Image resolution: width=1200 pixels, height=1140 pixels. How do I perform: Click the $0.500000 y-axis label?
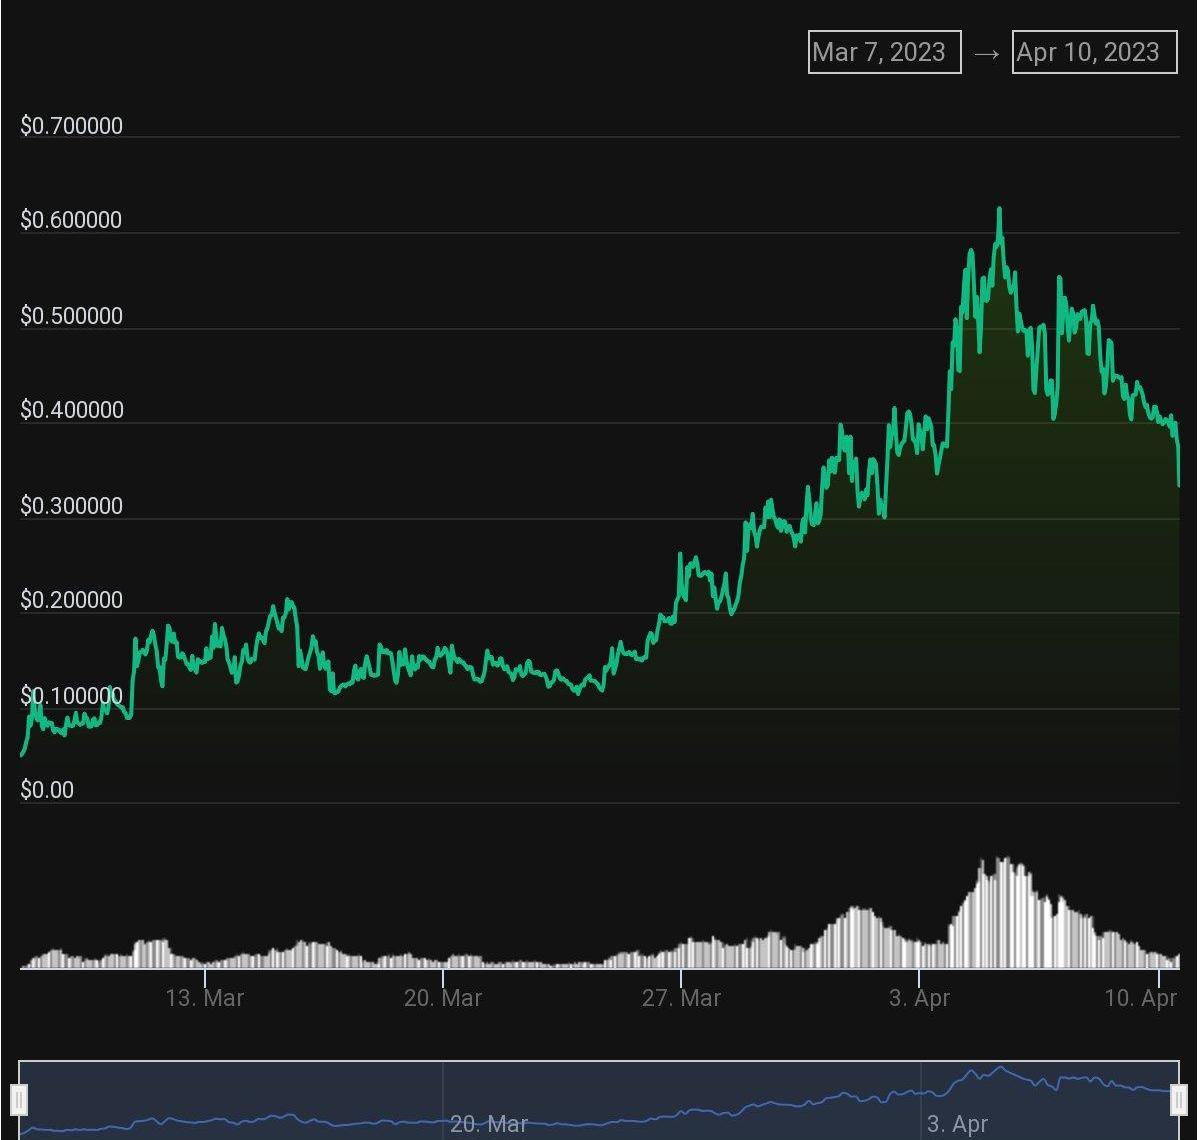pyautogui.click(x=72, y=316)
